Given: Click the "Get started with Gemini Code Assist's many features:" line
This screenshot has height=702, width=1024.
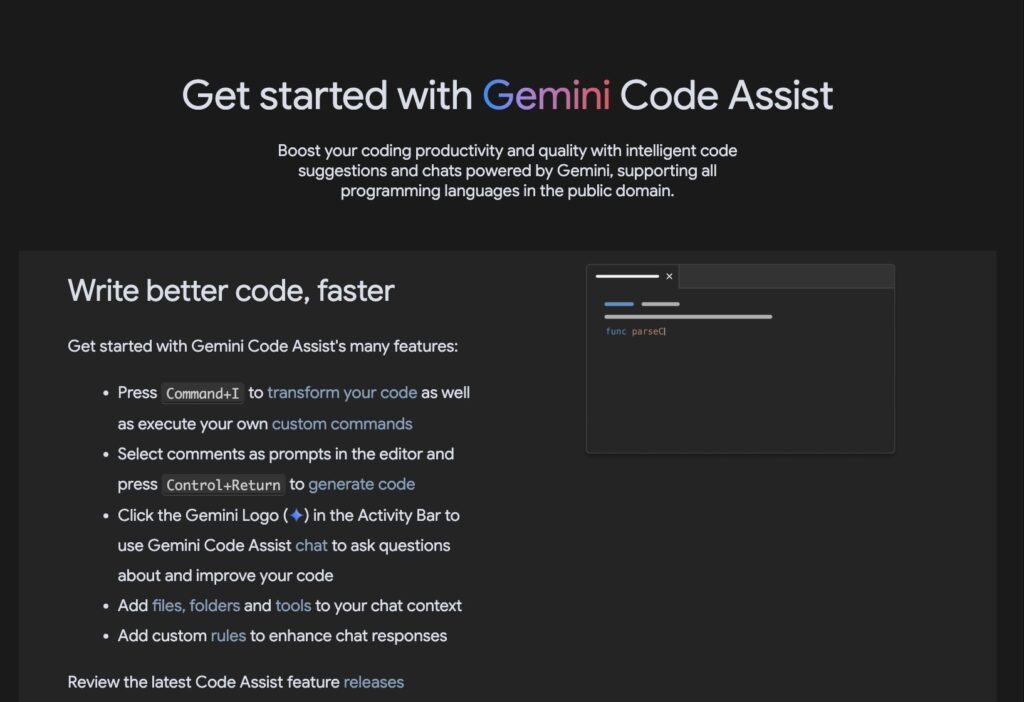Looking at the screenshot, I should [x=263, y=345].
